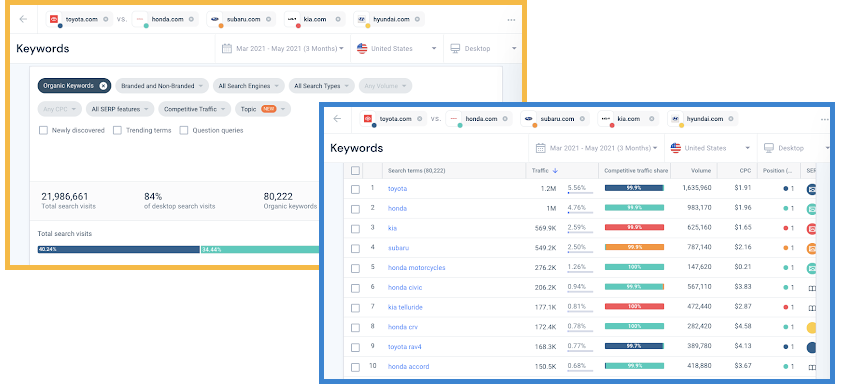Open the toyota keyword link
The height and width of the screenshot is (386, 841).
pos(397,189)
